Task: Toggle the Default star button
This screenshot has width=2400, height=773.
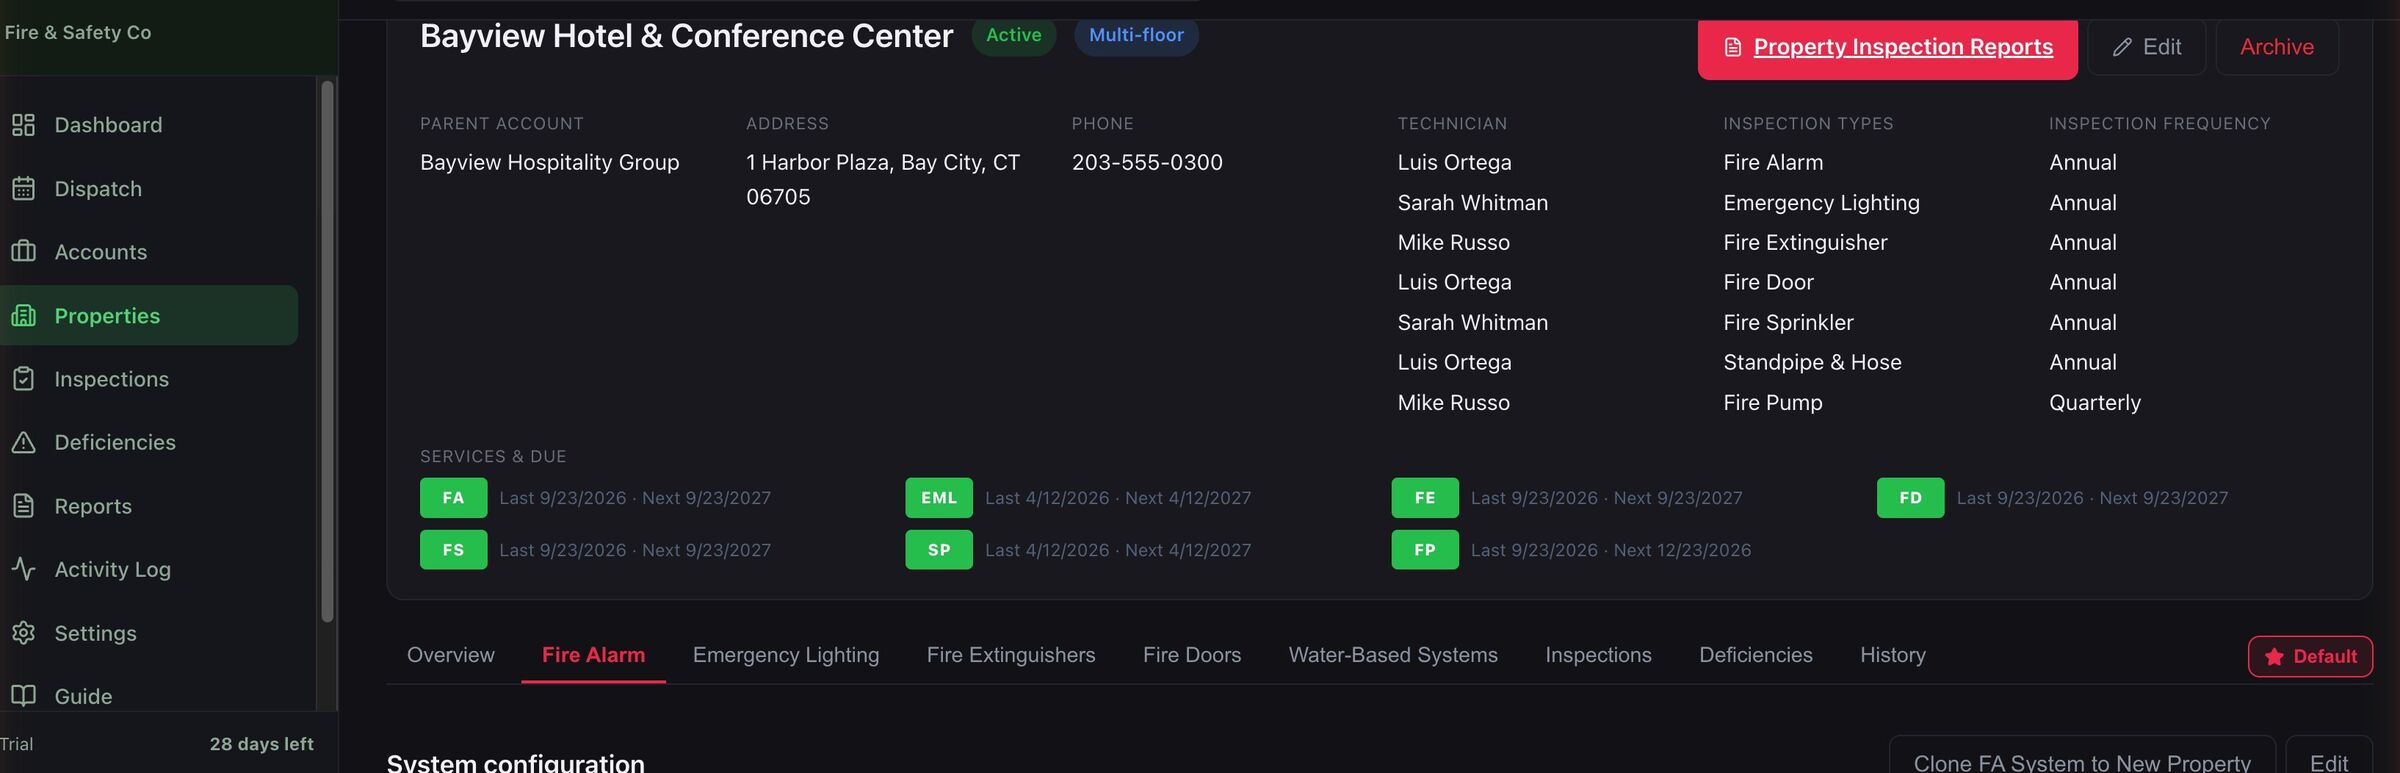Action: tap(2310, 657)
